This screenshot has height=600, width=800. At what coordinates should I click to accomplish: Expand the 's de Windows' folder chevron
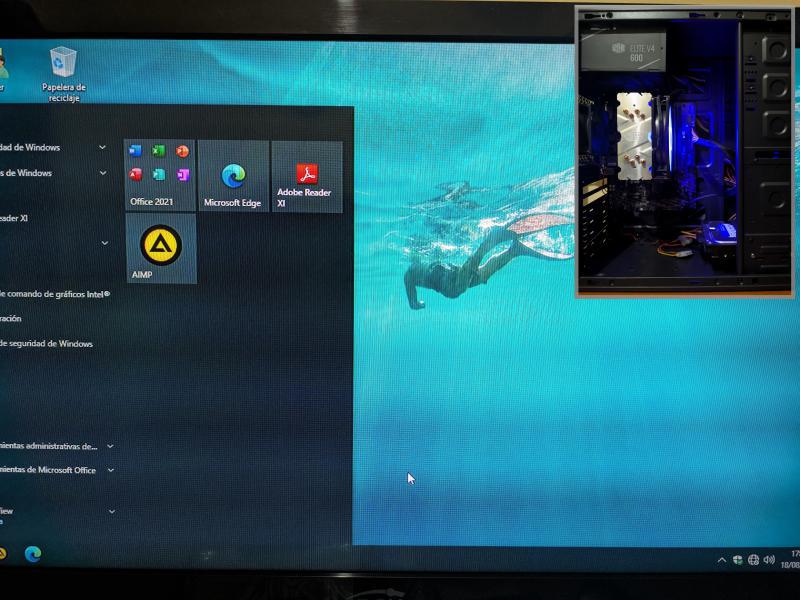pos(102,172)
